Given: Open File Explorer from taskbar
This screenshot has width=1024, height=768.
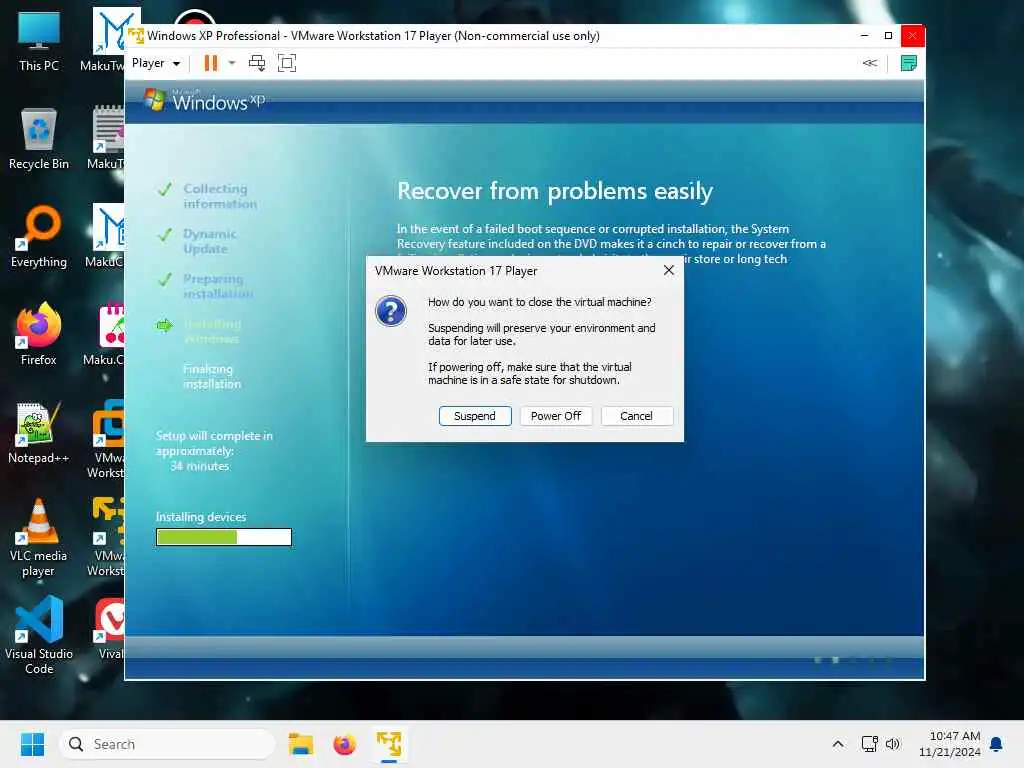Looking at the screenshot, I should coord(300,744).
